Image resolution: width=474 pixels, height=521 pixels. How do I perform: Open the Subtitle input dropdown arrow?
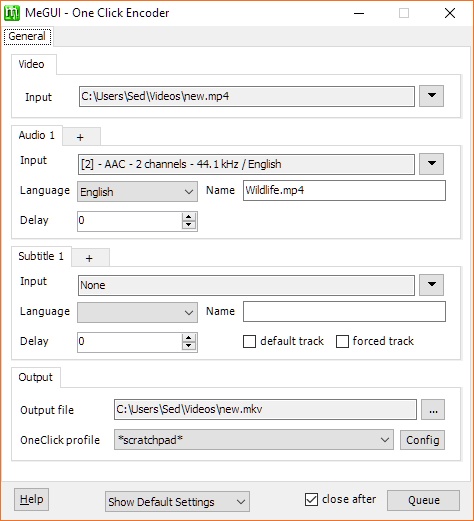pyautogui.click(x=431, y=285)
